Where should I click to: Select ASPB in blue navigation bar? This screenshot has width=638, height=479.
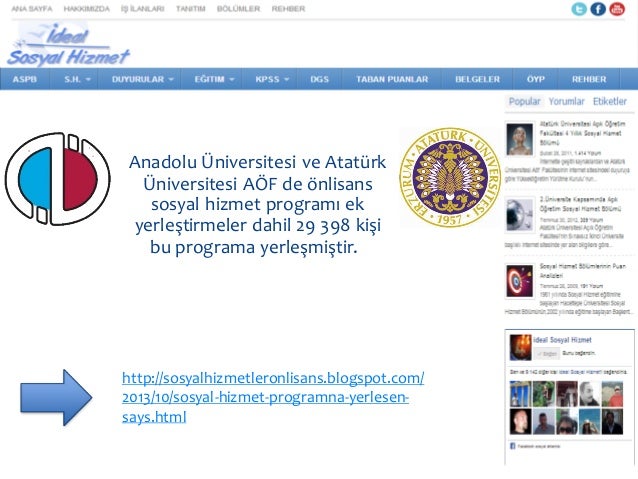pyautogui.click(x=25, y=79)
